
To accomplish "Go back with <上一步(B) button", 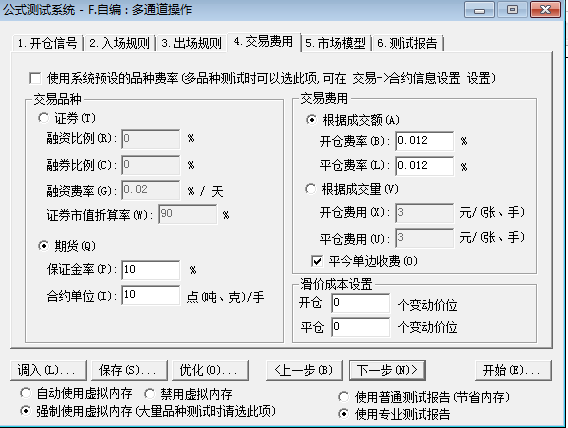I will coord(304,370).
